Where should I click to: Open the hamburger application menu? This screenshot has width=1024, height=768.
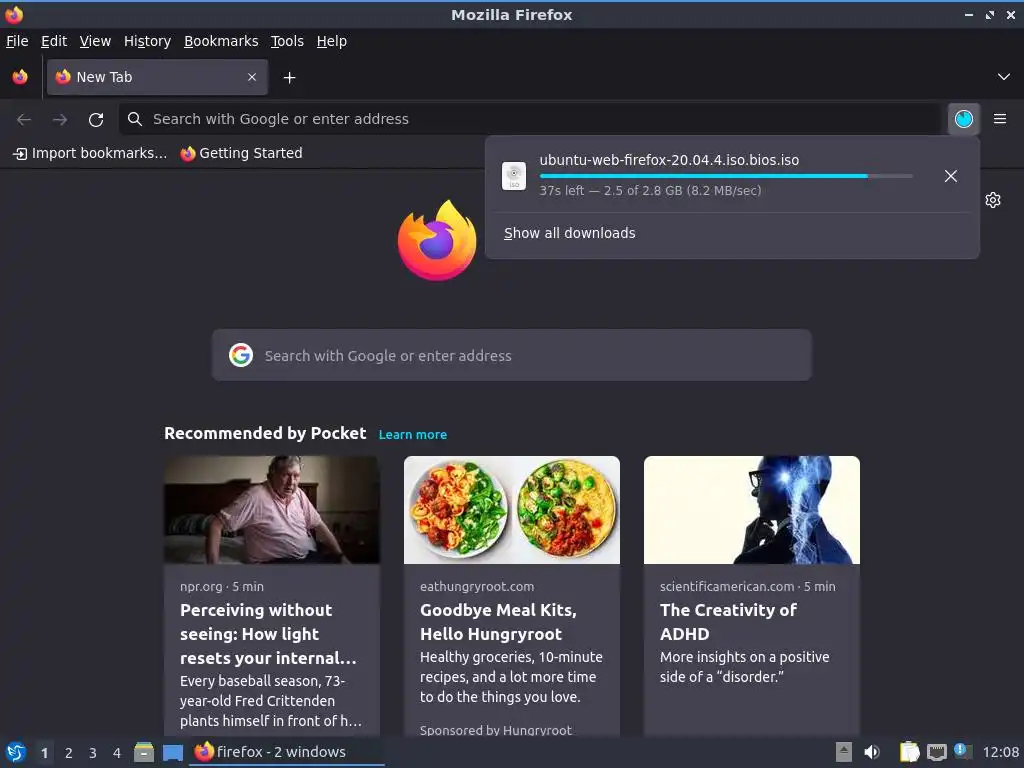pos(1000,119)
